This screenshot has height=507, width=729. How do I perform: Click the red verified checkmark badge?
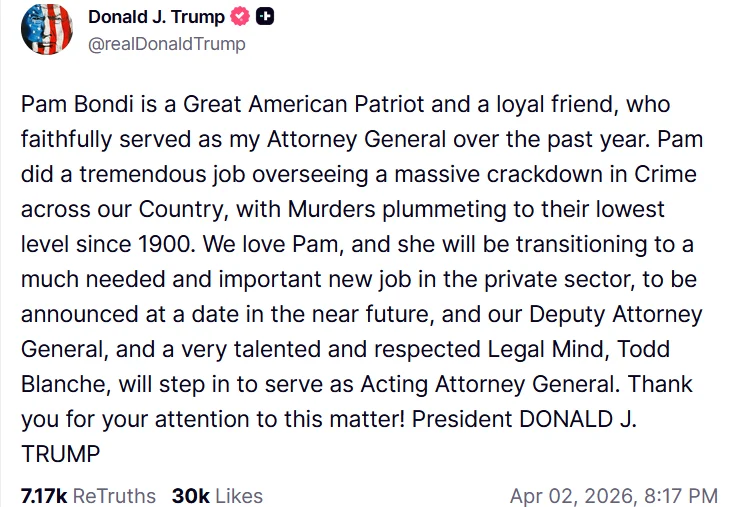[x=240, y=17]
